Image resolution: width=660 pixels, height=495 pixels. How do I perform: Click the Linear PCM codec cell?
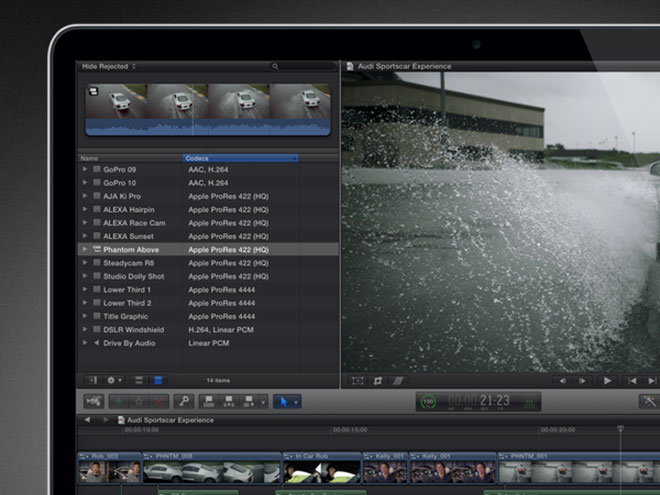click(x=209, y=343)
